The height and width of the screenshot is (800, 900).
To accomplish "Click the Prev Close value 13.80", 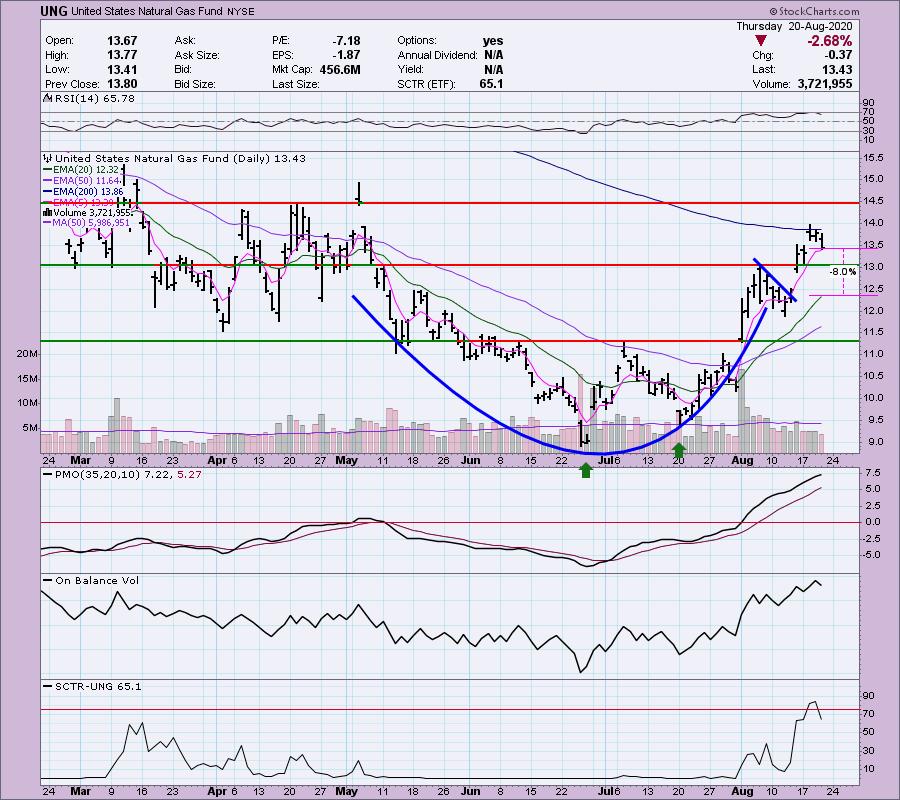I will coord(122,84).
